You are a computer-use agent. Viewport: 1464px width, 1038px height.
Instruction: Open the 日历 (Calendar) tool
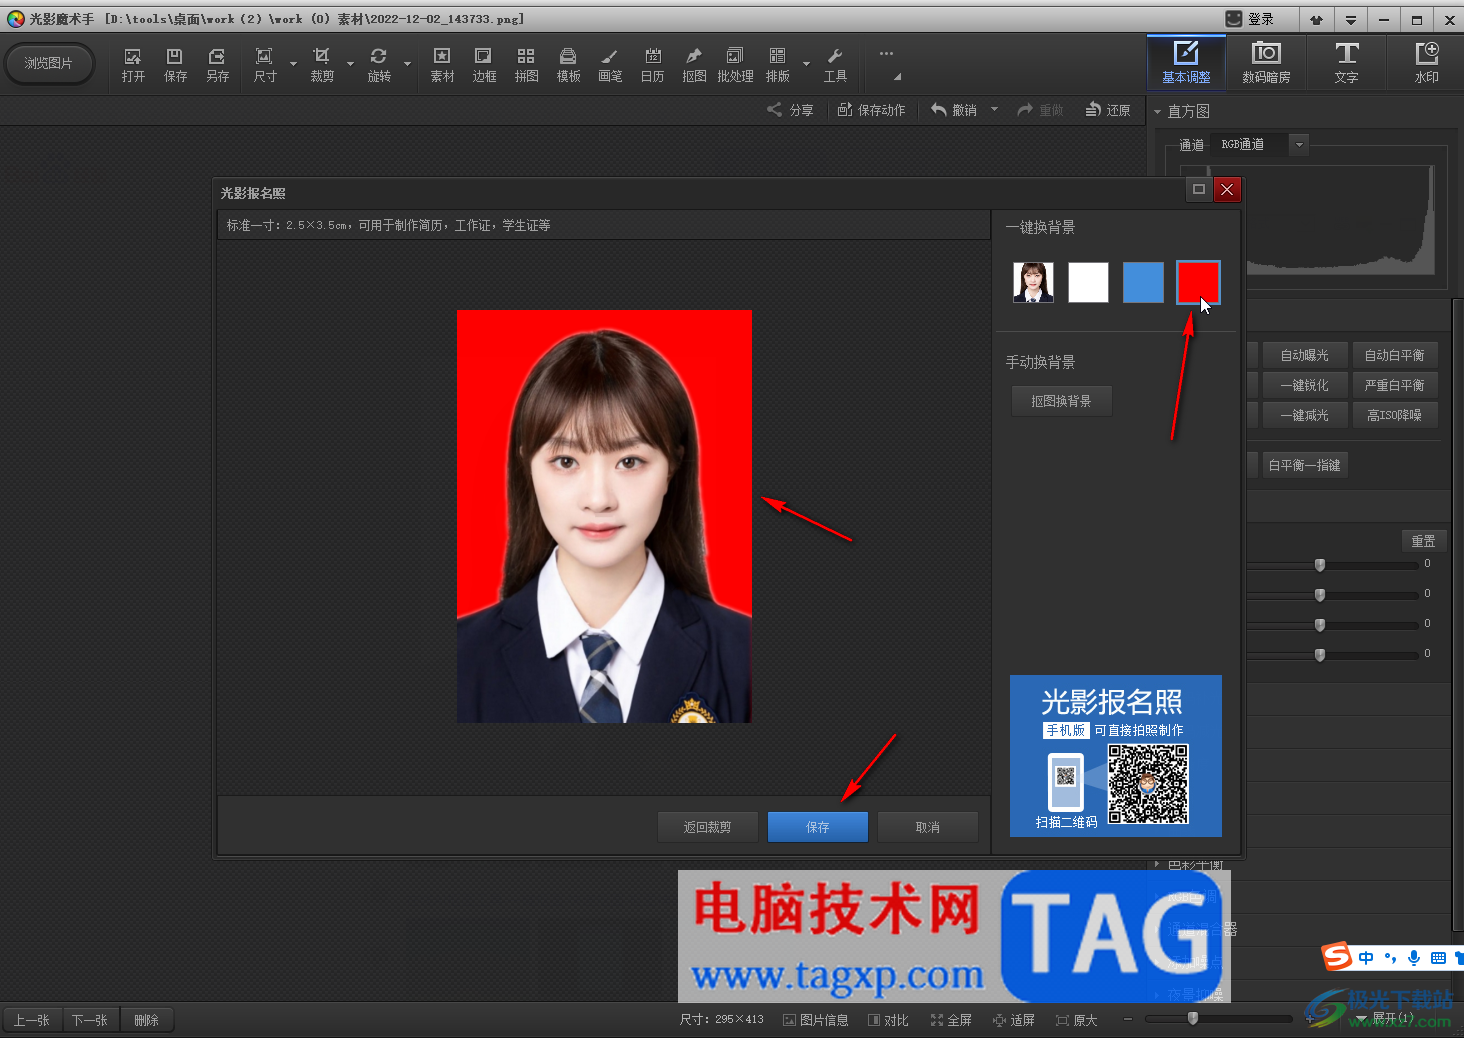tap(652, 65)
